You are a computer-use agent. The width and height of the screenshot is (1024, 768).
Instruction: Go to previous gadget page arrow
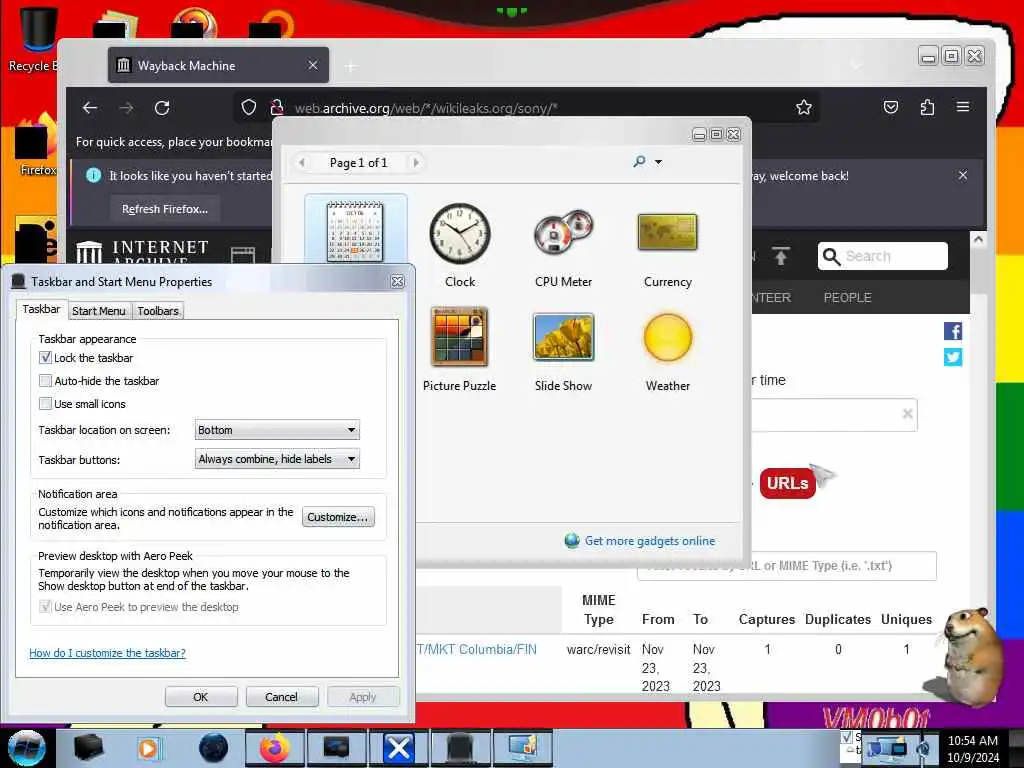point(302,163)
